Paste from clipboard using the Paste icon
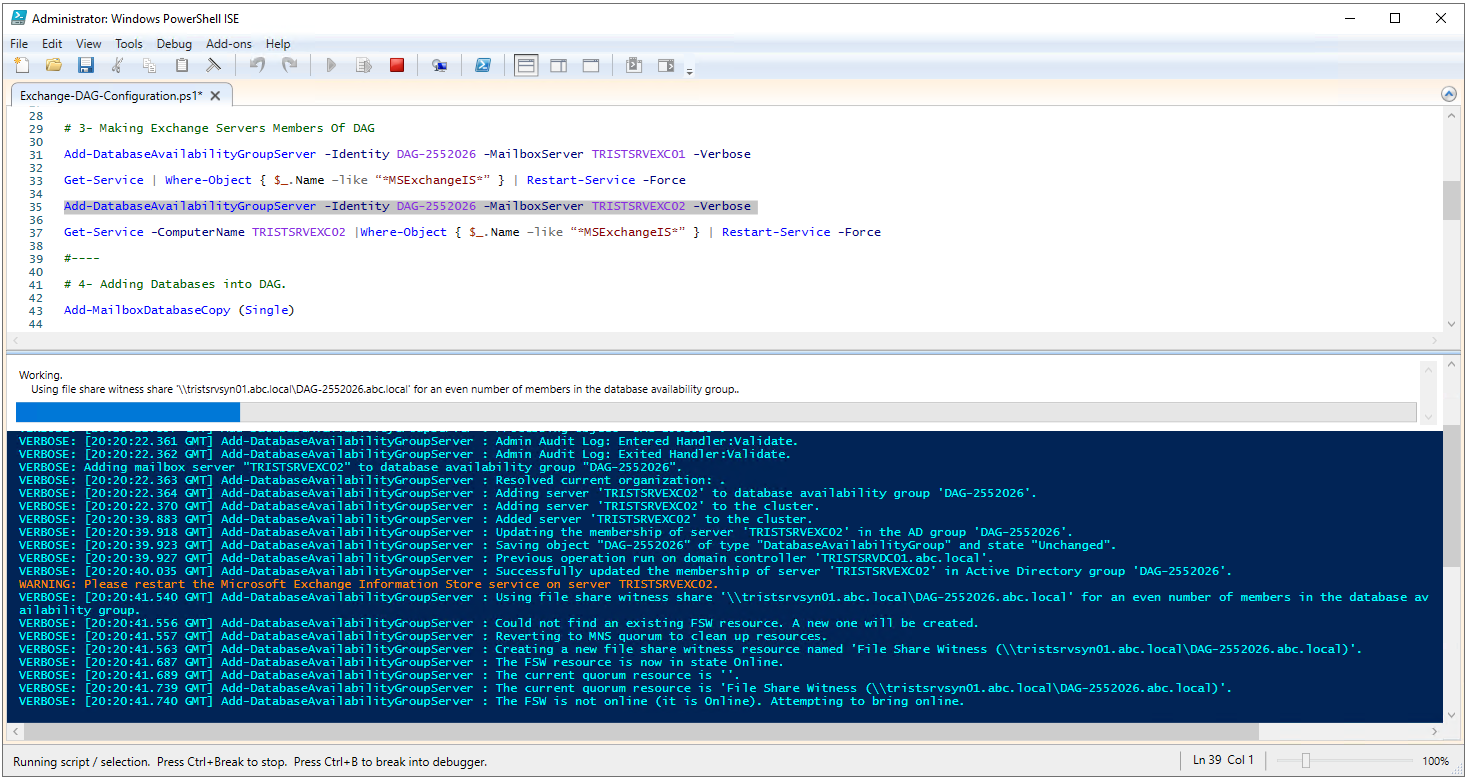Viewport: 1467px width, 778px height. 182,66
